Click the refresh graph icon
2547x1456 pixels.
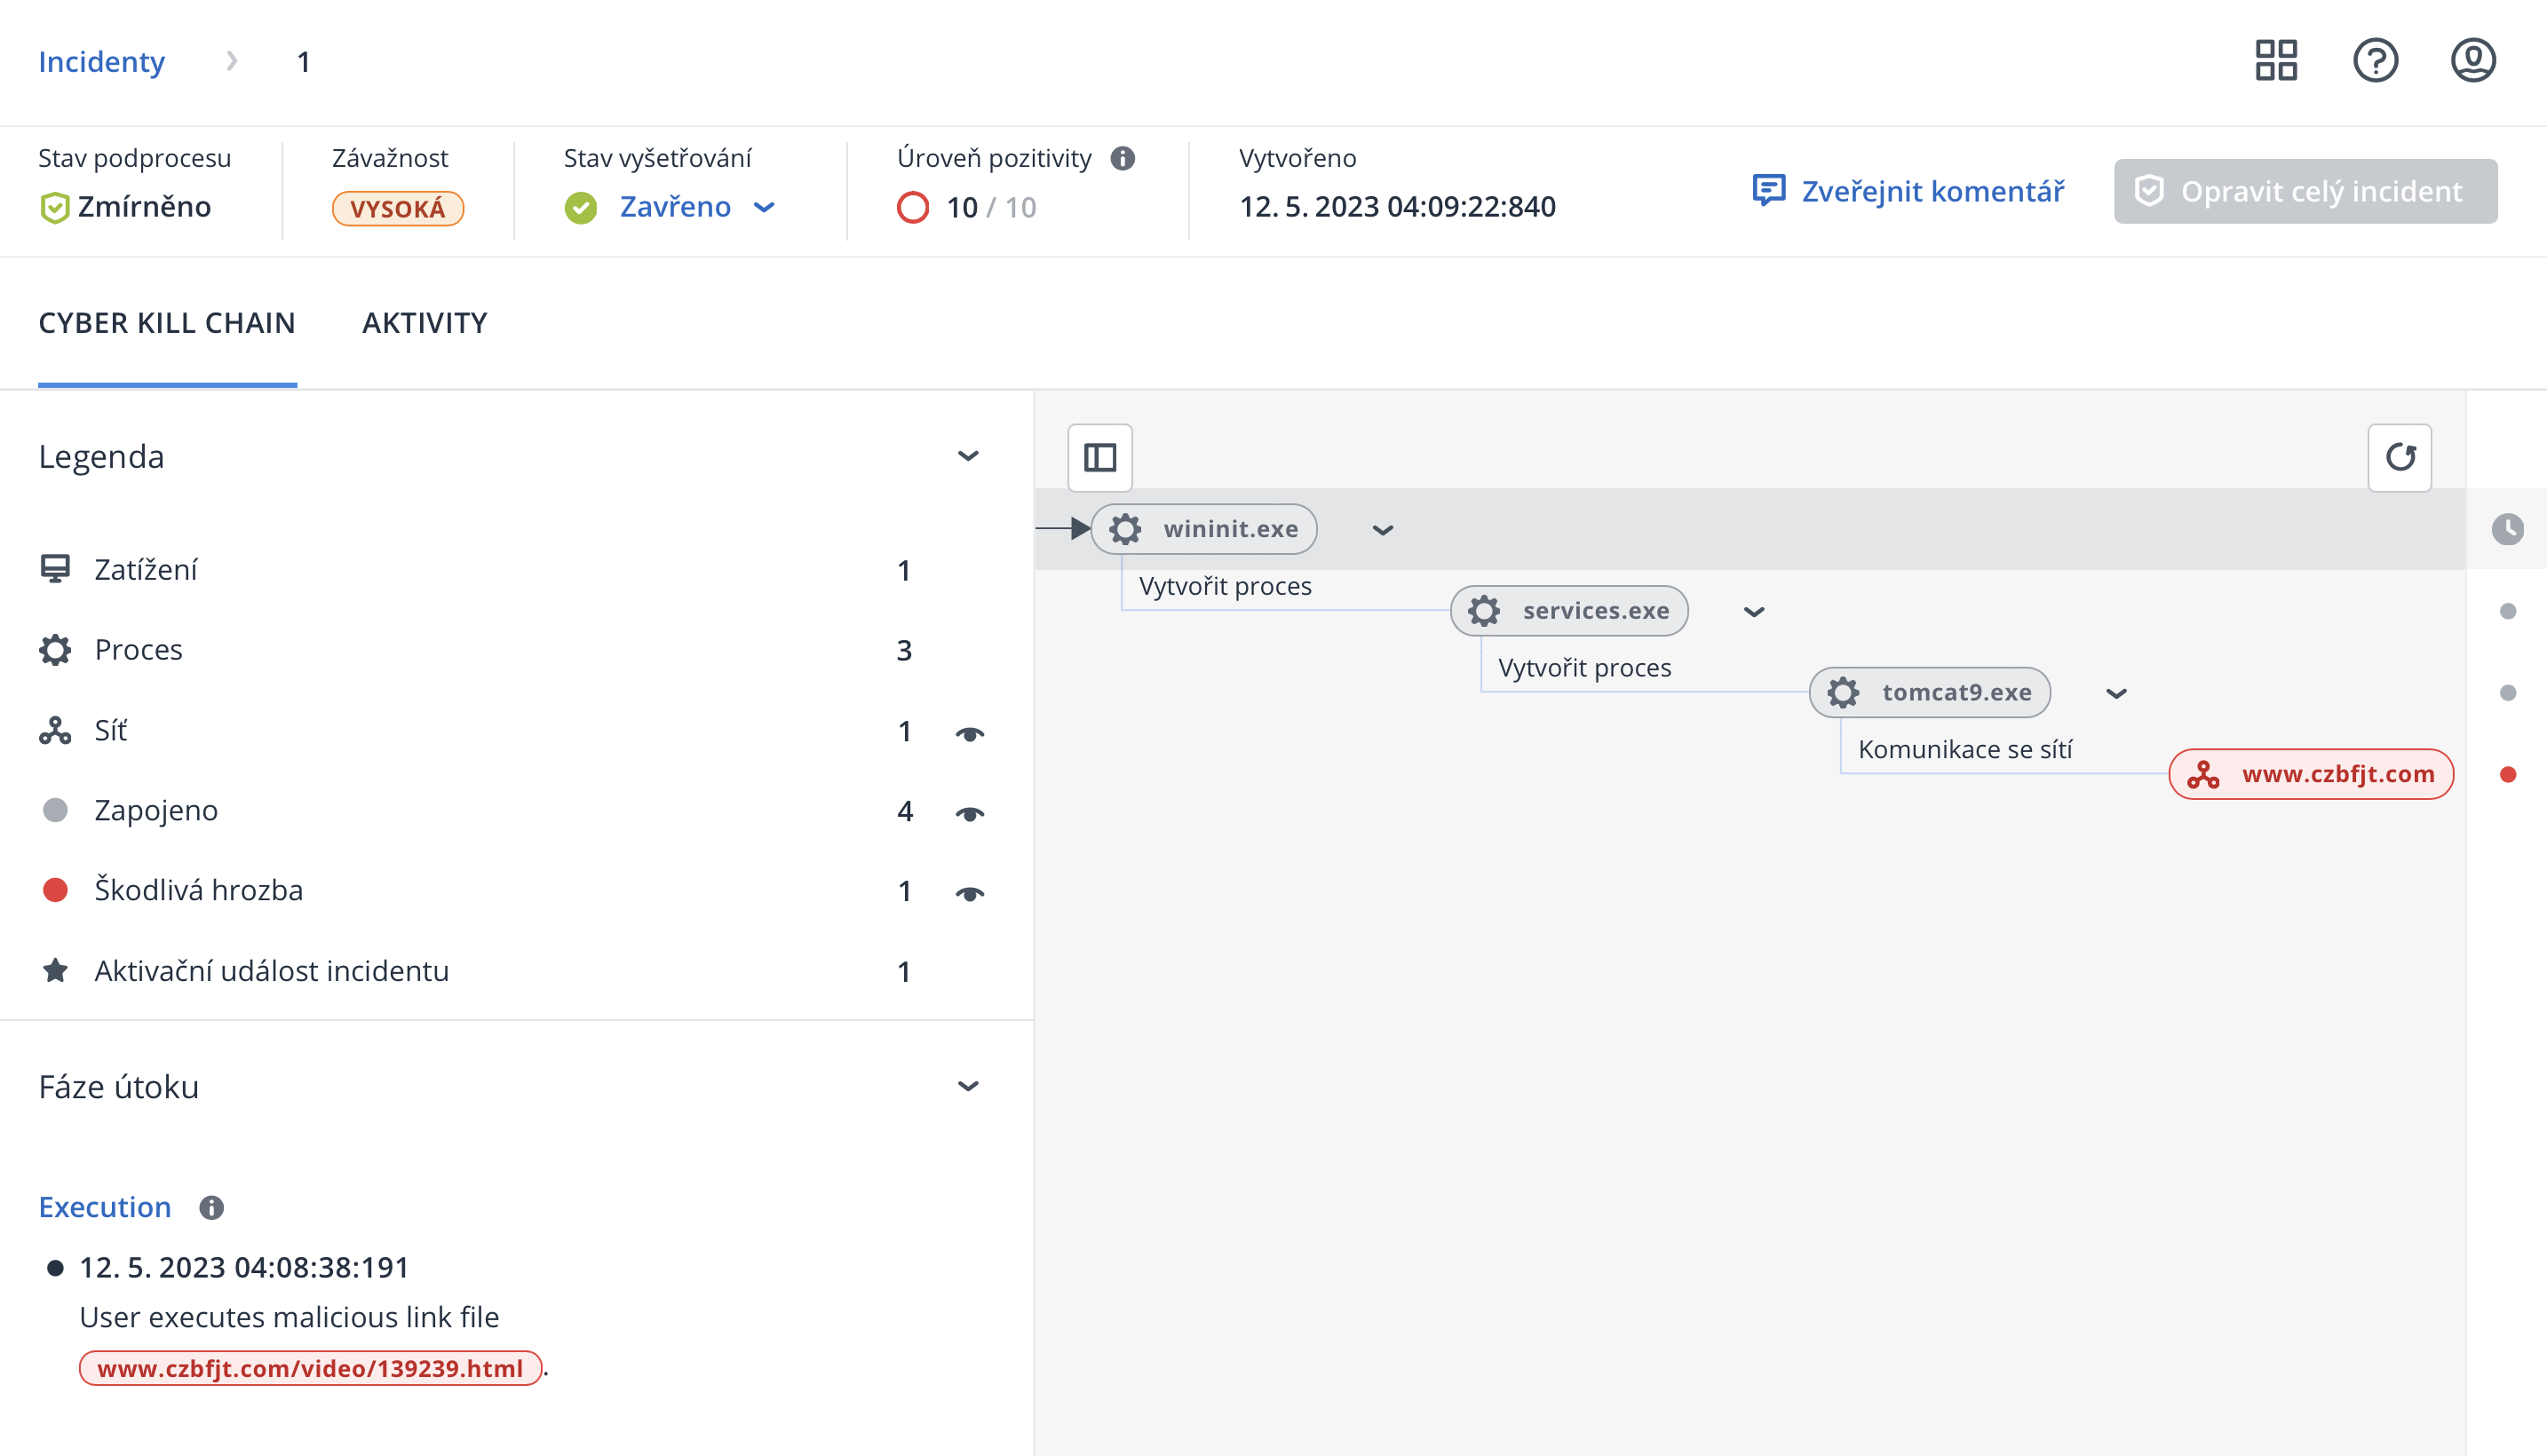point(2399,458)
